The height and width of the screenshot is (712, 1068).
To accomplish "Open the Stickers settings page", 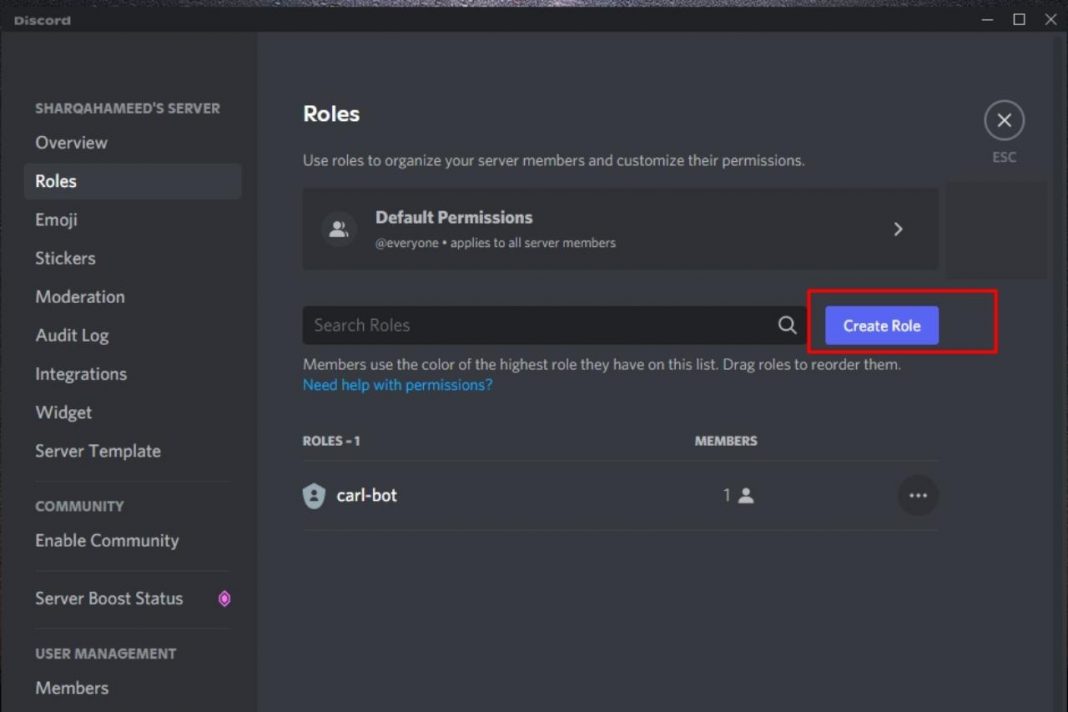I will (x=65, y=258).
